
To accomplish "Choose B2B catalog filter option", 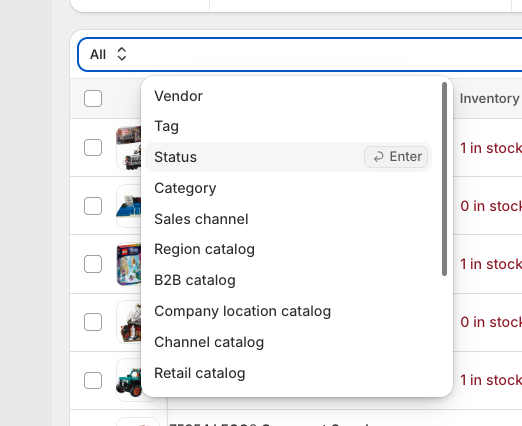I will coord(288,280).
